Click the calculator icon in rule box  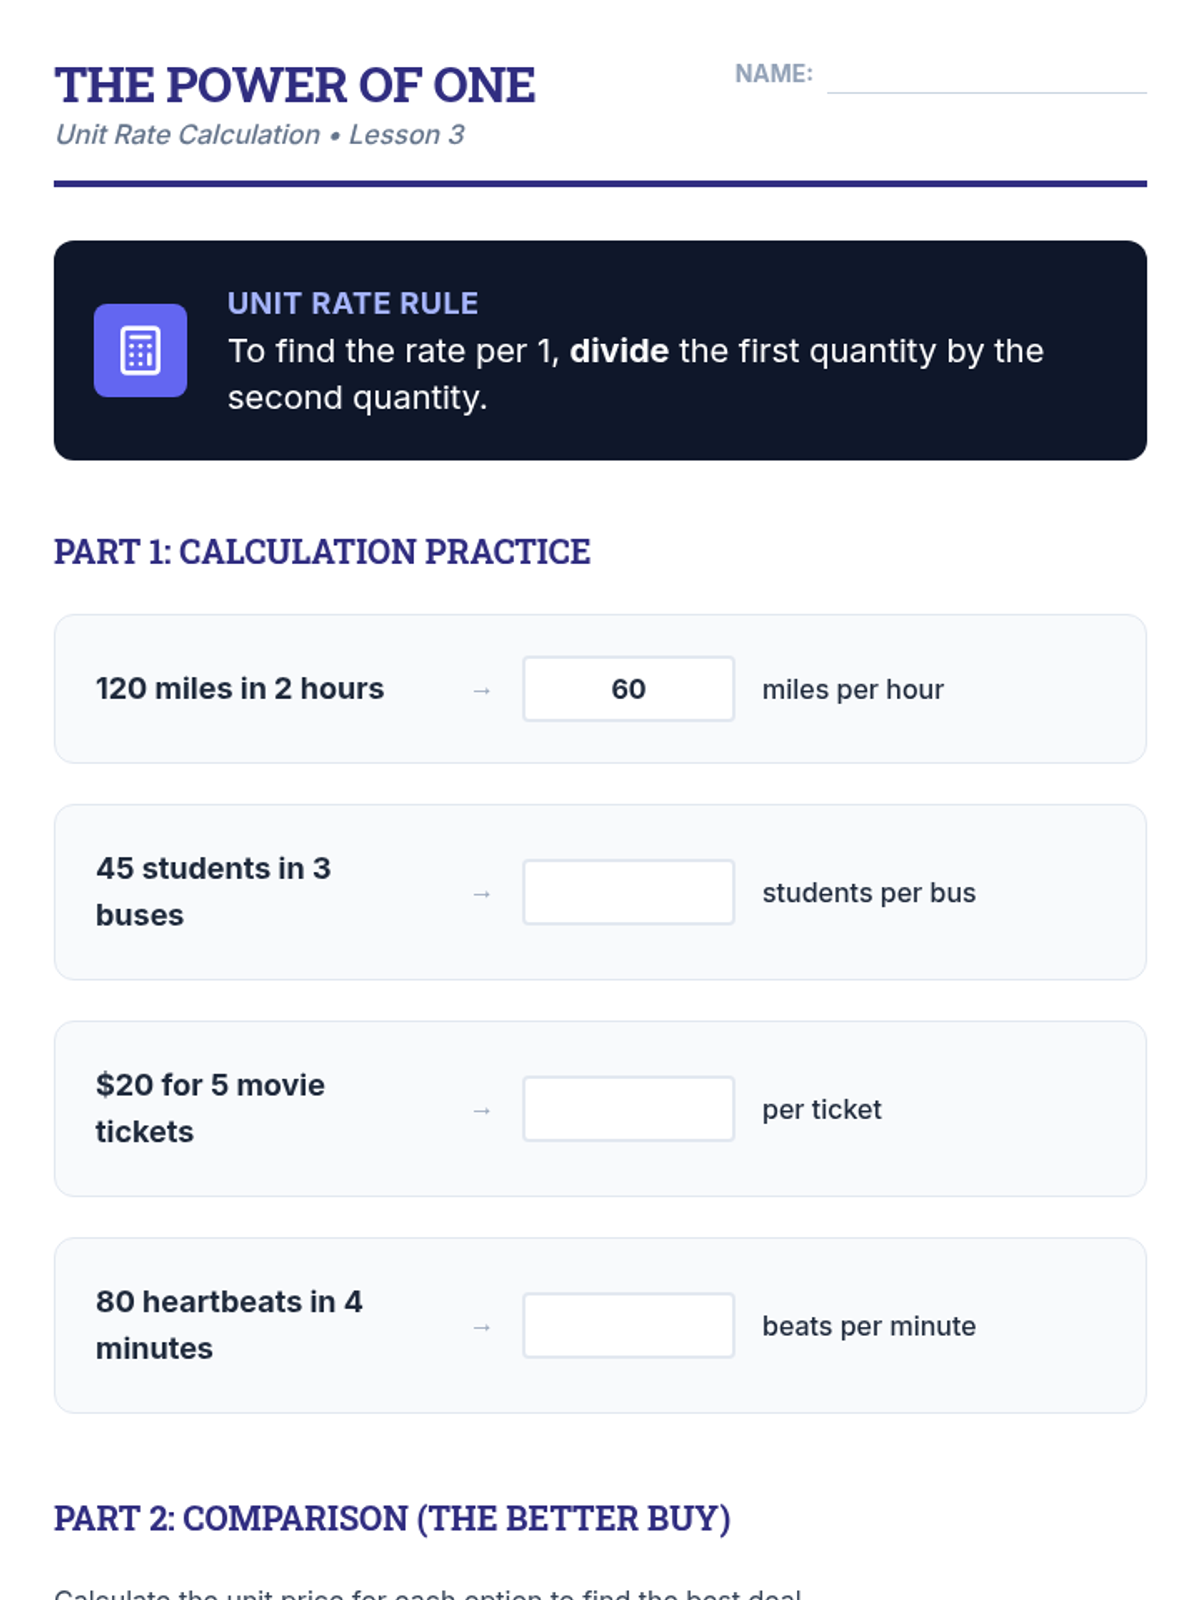(140, 351)
